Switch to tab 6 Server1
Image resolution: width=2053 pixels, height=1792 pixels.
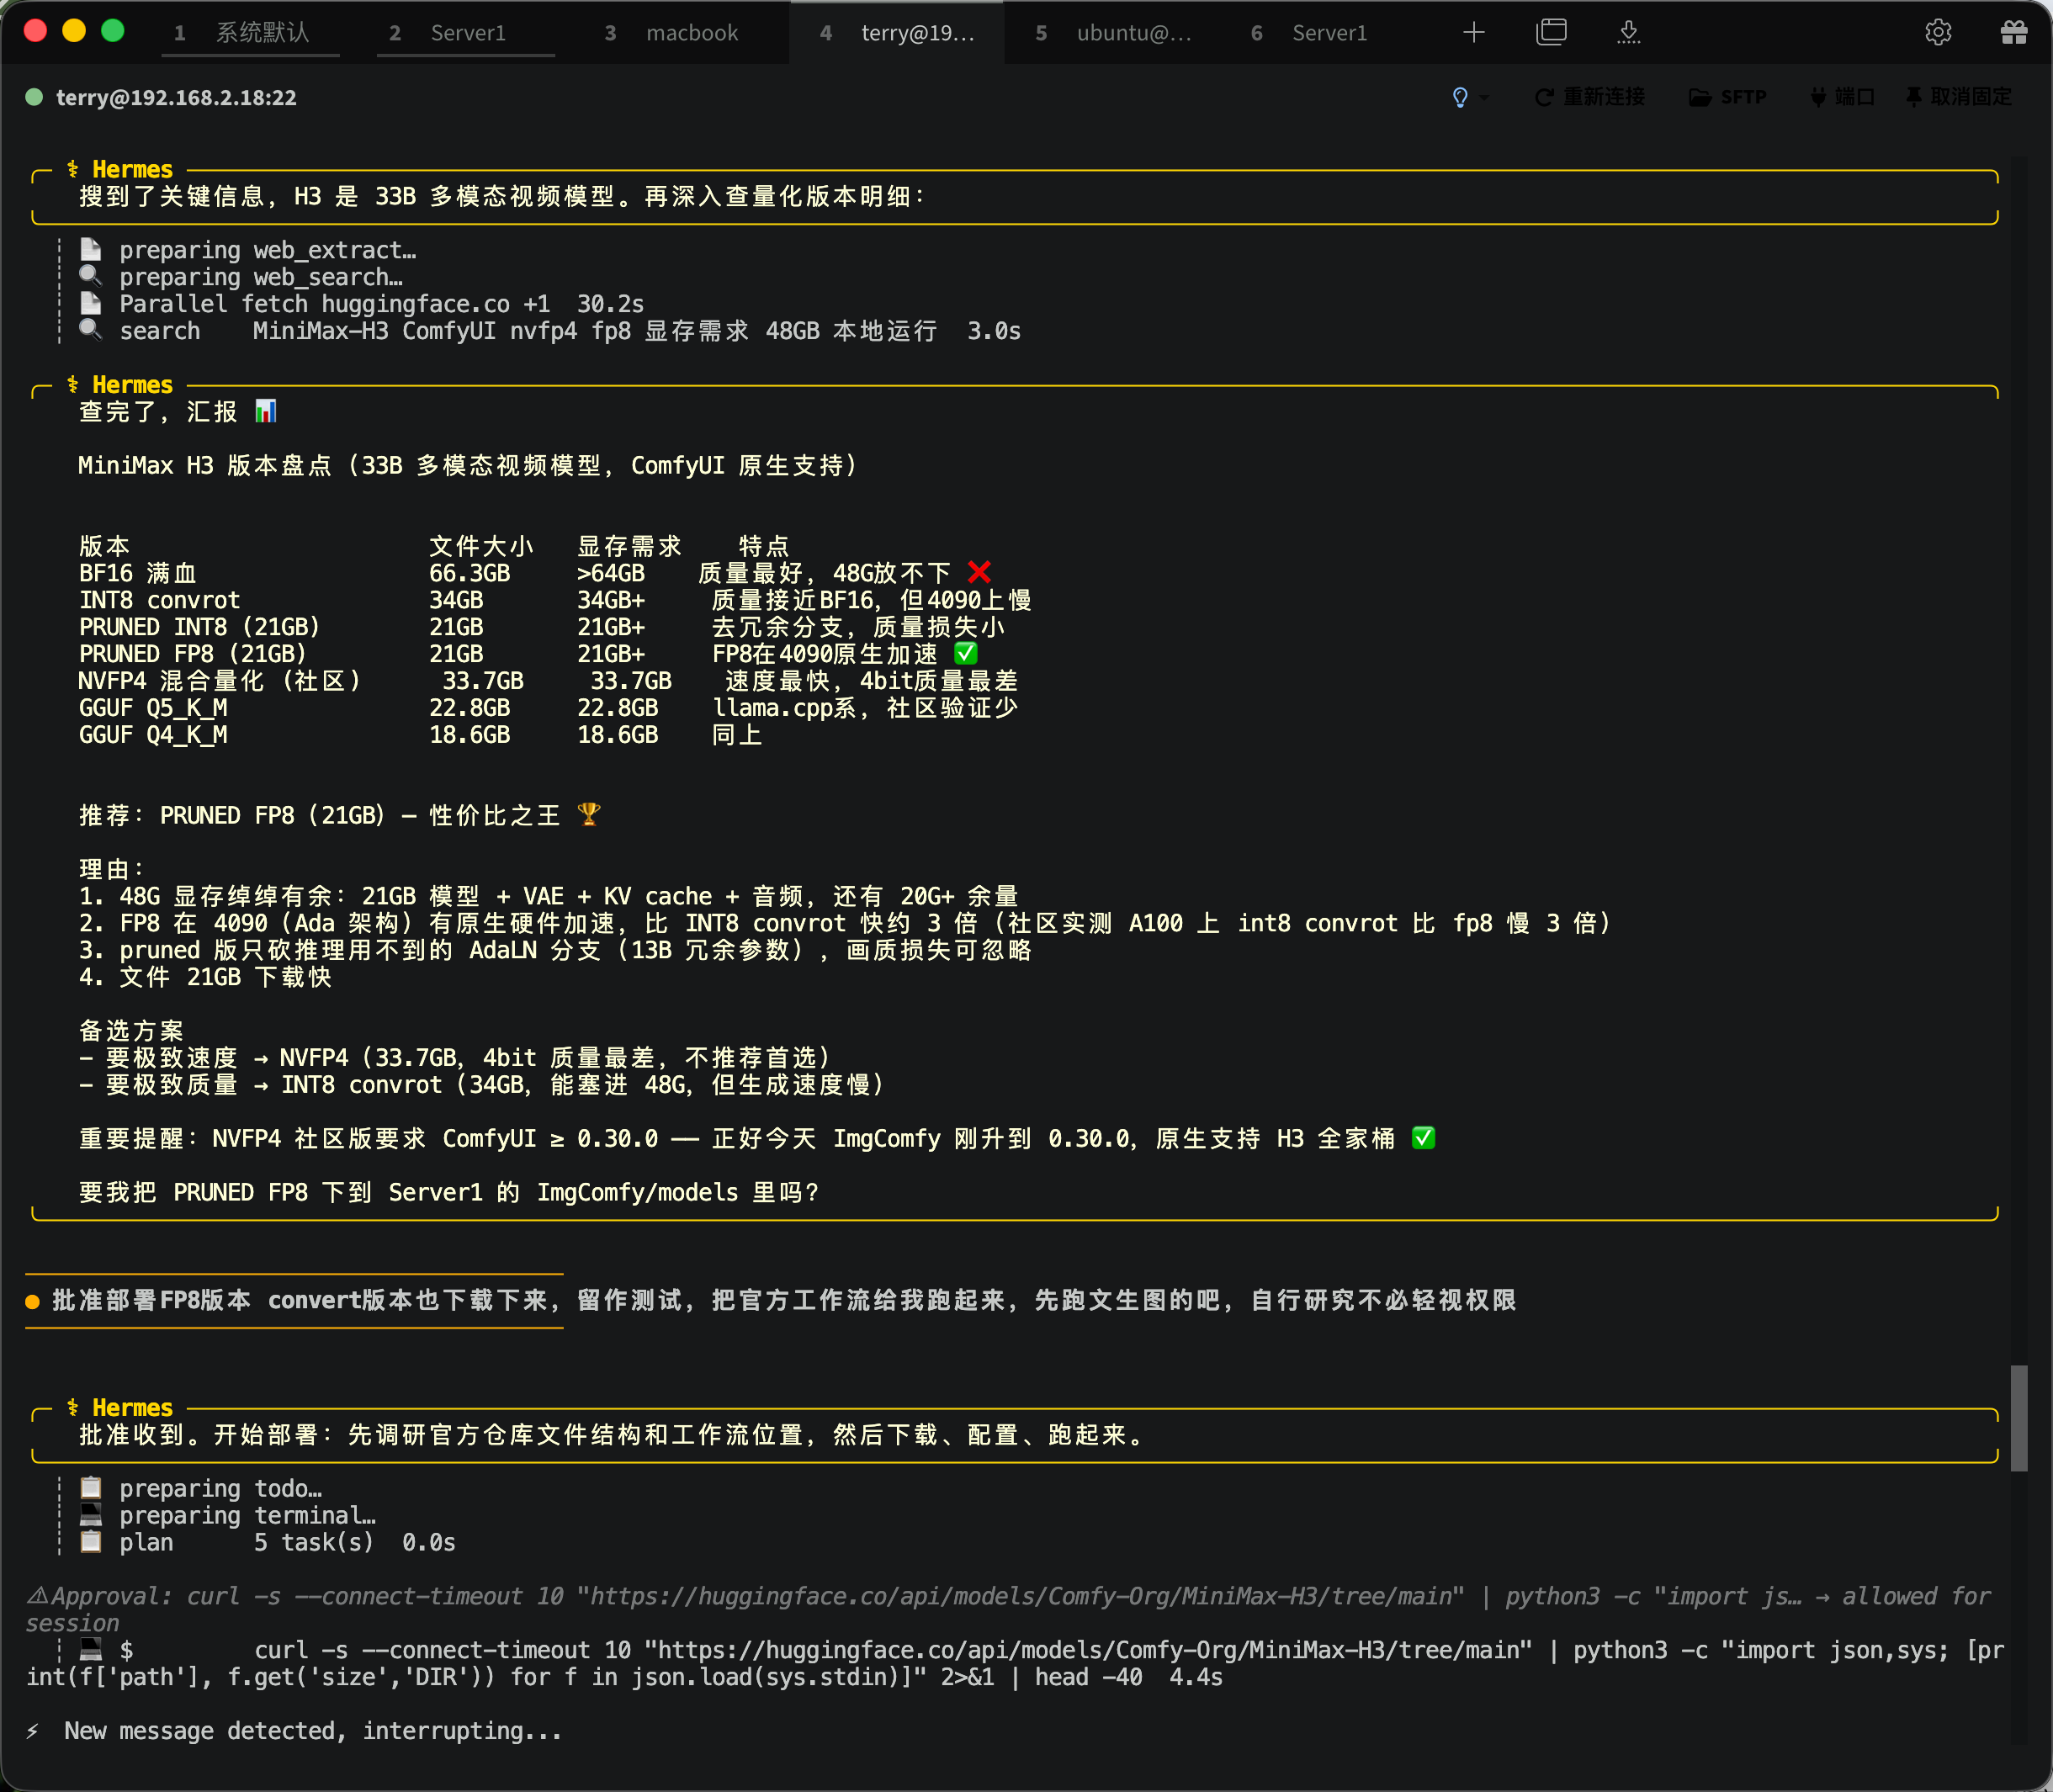1328,33
